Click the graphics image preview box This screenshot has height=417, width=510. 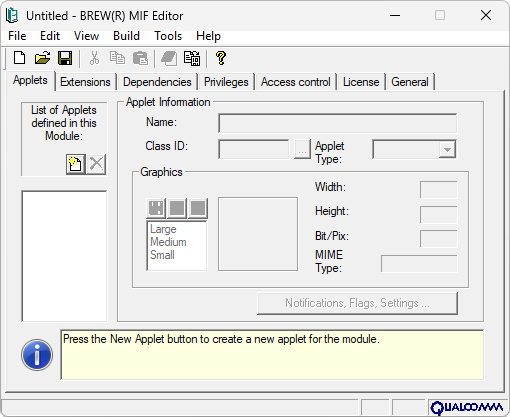(x=258, y=234)
